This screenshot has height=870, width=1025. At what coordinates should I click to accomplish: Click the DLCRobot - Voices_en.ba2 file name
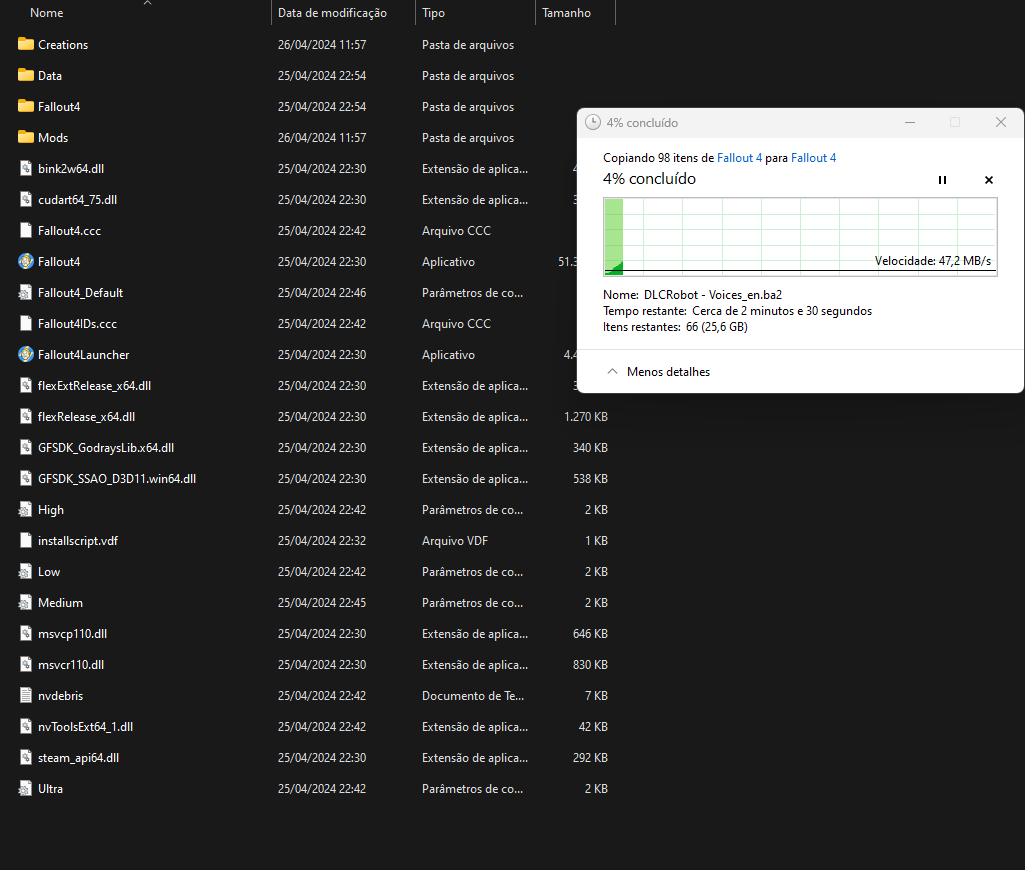point(713,295)
